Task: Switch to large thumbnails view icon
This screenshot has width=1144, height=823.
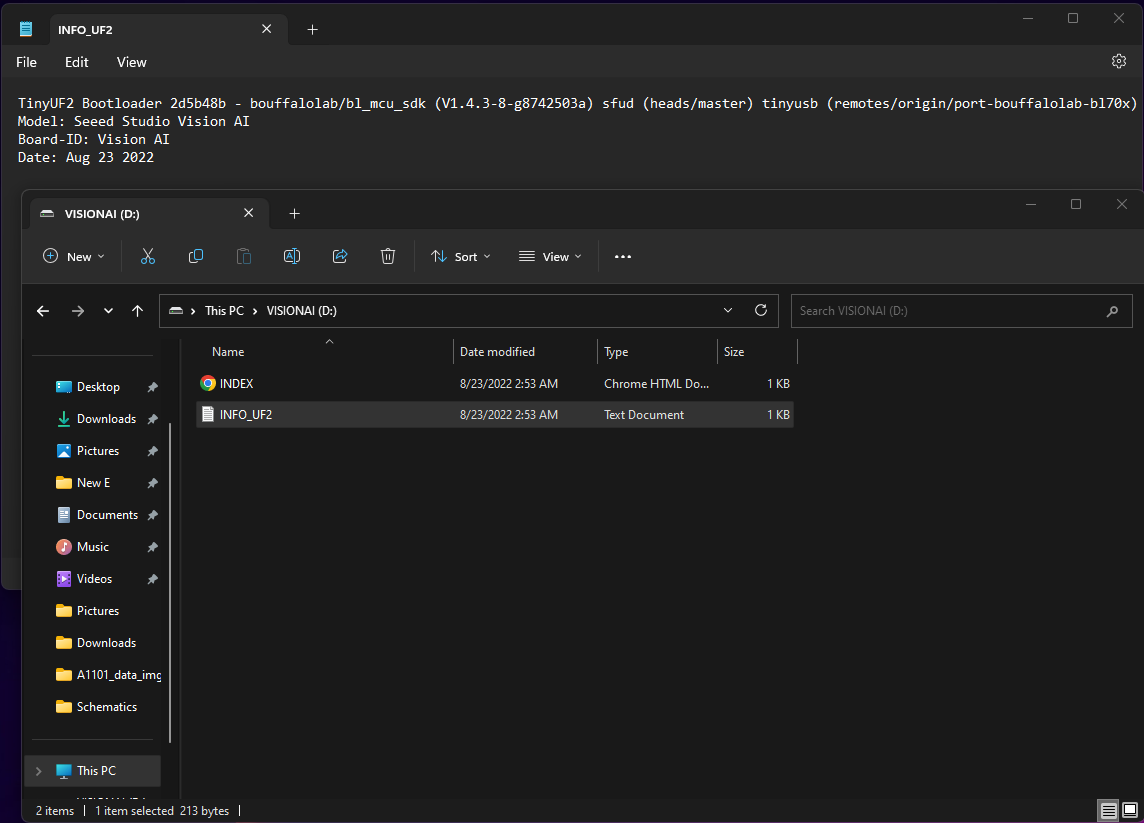Action: [x=1130, y=810]
